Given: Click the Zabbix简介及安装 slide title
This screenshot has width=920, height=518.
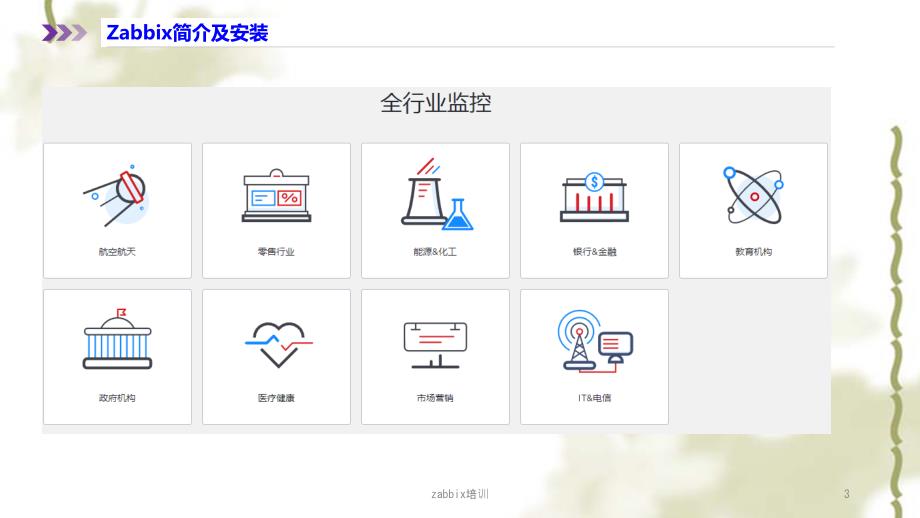Looking at the screenshot, I should (x=187, y=33).
